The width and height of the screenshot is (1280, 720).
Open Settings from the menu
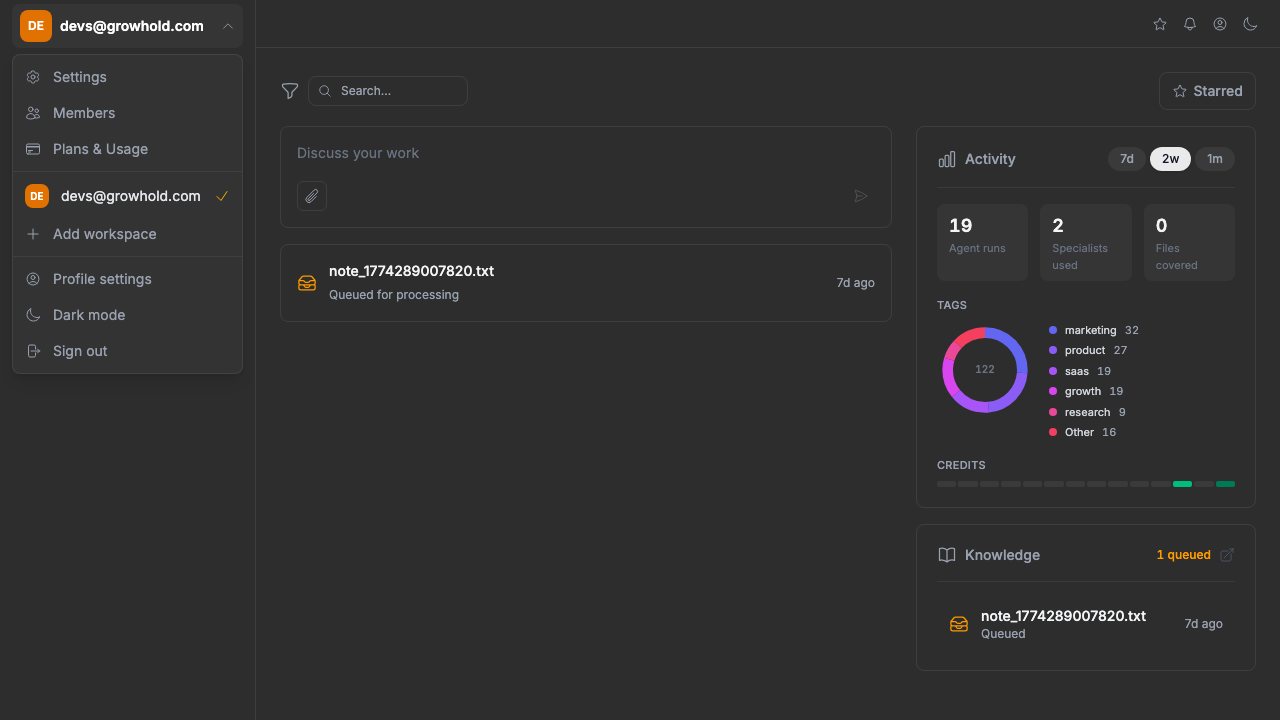pyautogui.click(x=80, y=77)
